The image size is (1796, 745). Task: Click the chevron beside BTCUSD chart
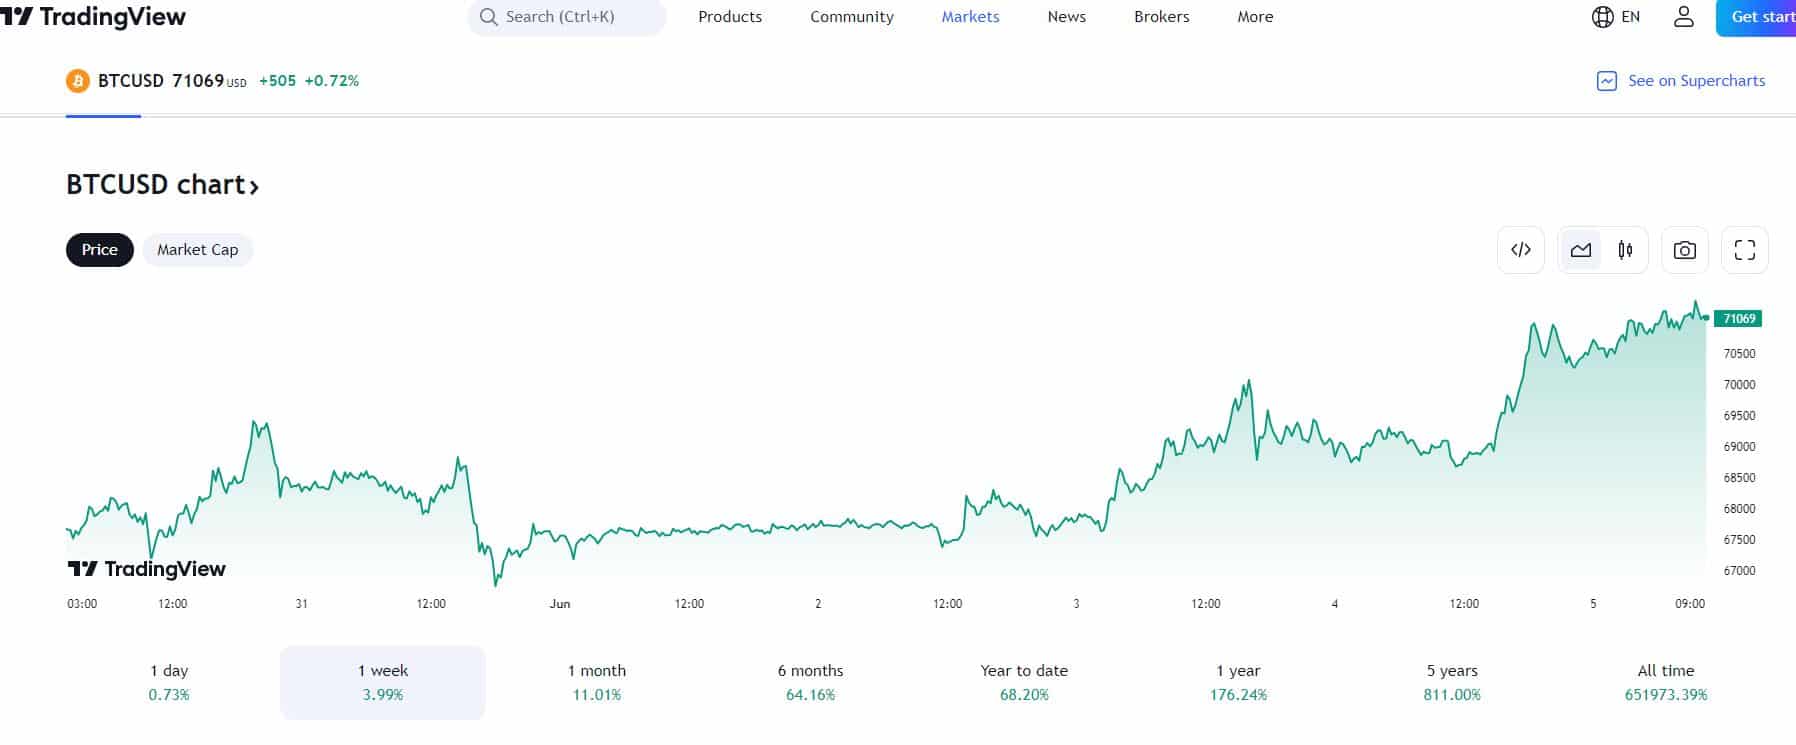click(x=254, y=187)
